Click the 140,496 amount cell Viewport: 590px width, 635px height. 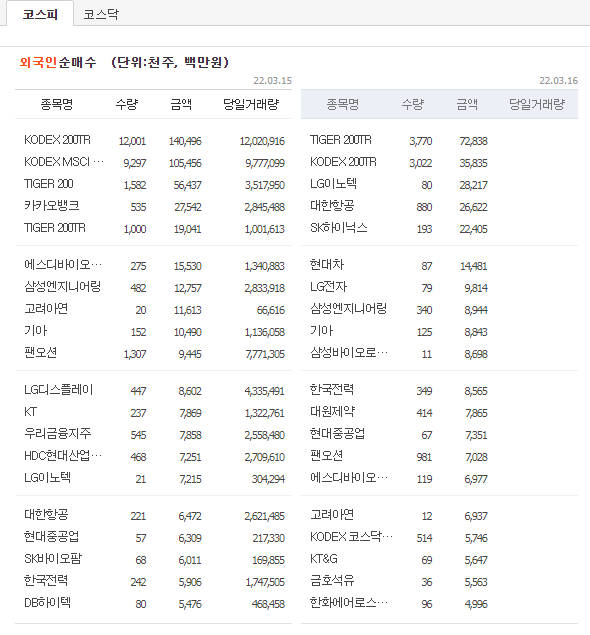(x=185, y=141)
